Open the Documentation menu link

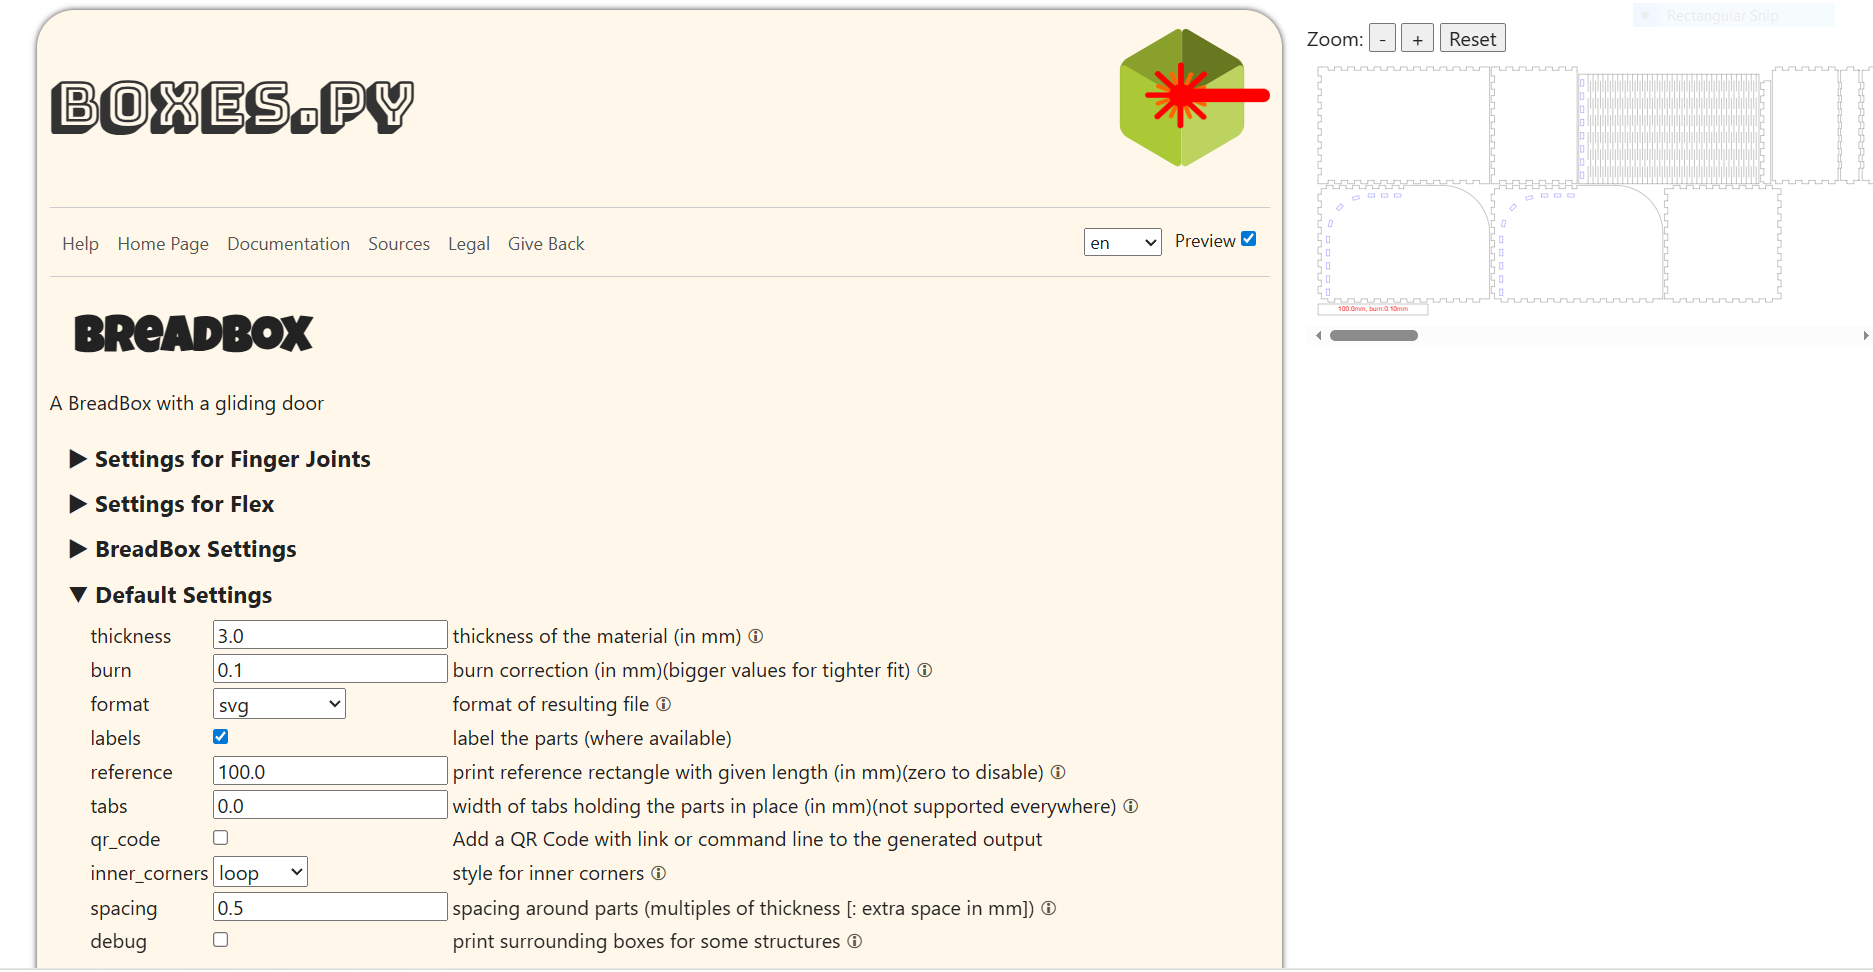(288, 244)
